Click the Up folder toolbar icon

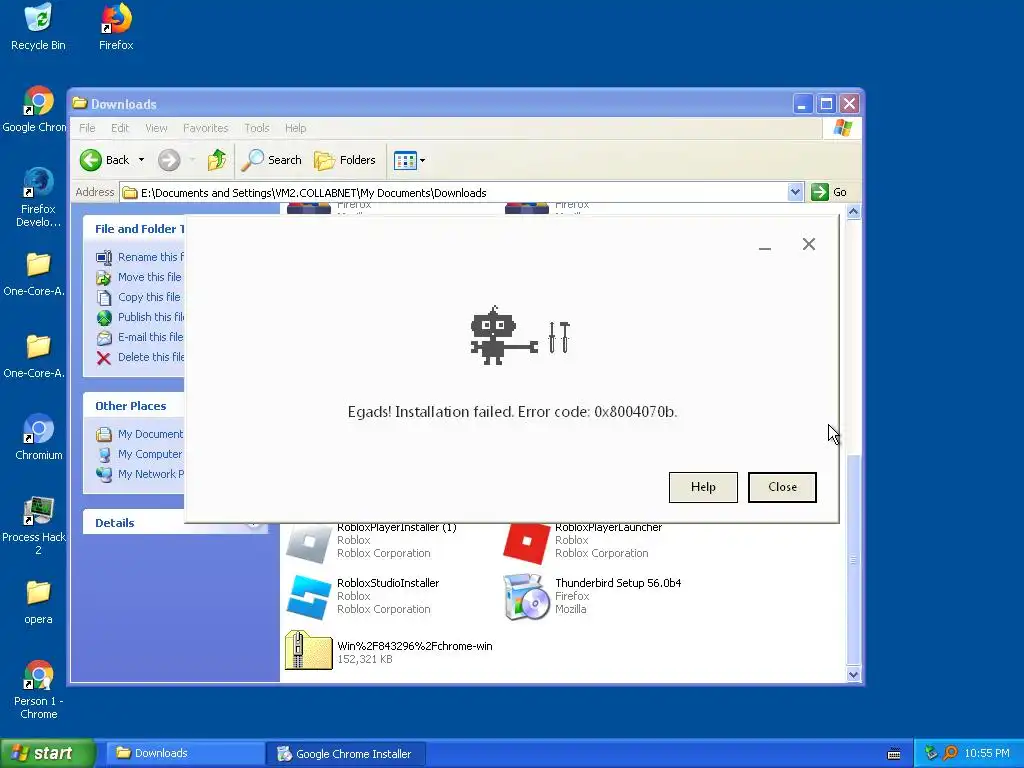(217, 160)
